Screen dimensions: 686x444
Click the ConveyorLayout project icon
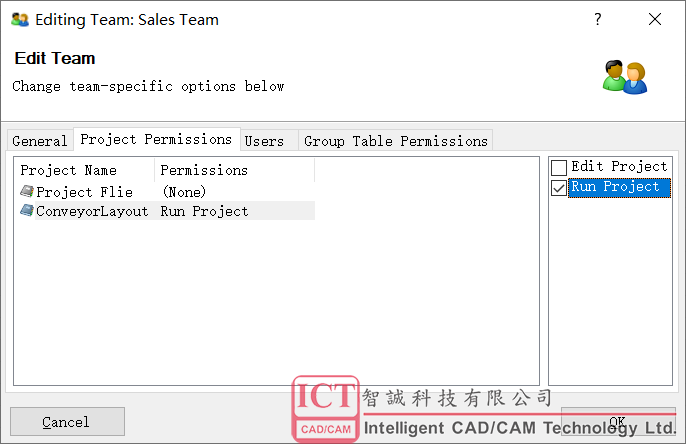click(x=27, y=210)
